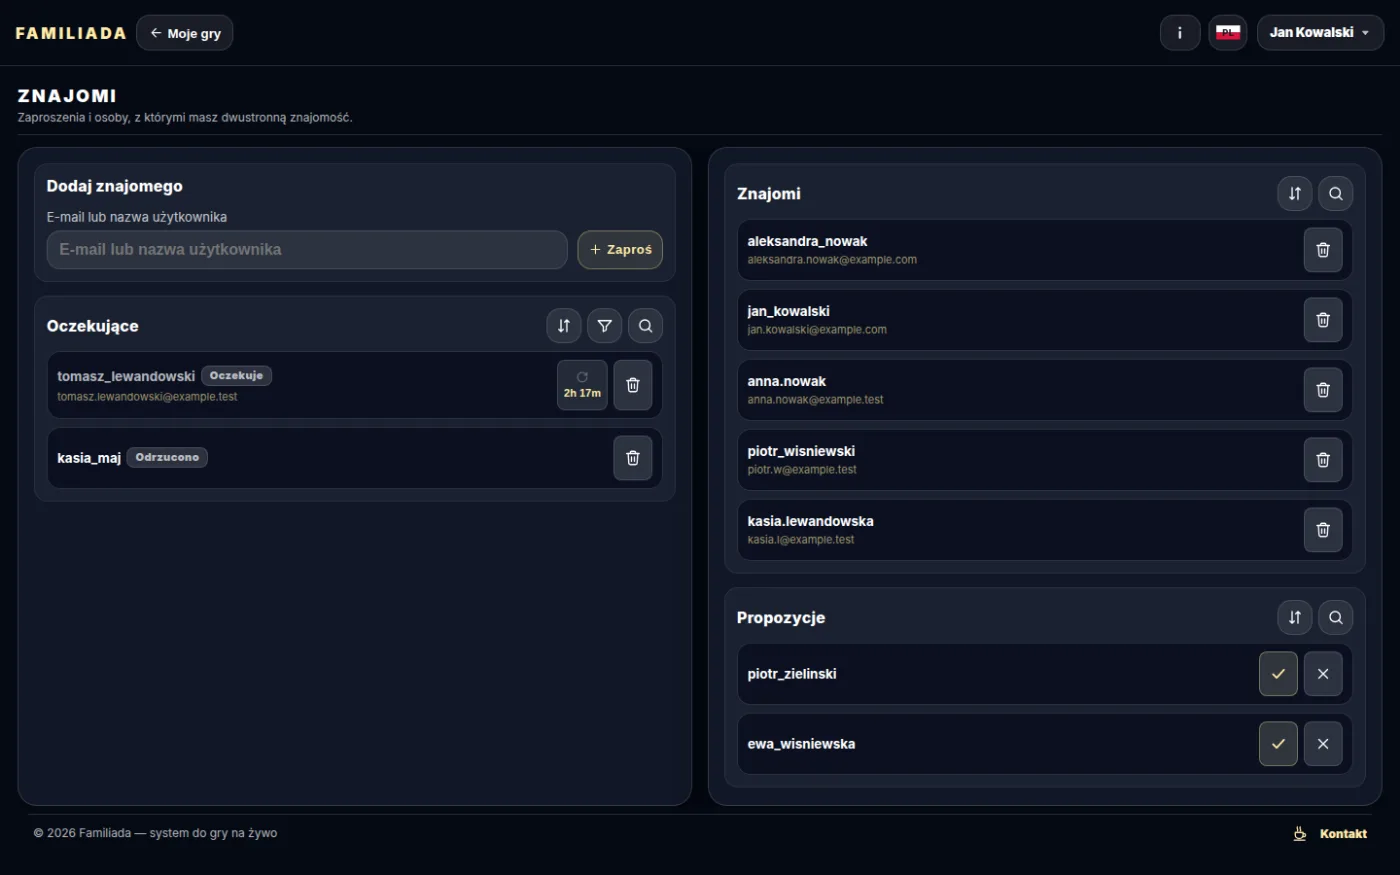1400x875 pixels.
Task: Click the Oczekuje status badge
Action: coord(237,376)
